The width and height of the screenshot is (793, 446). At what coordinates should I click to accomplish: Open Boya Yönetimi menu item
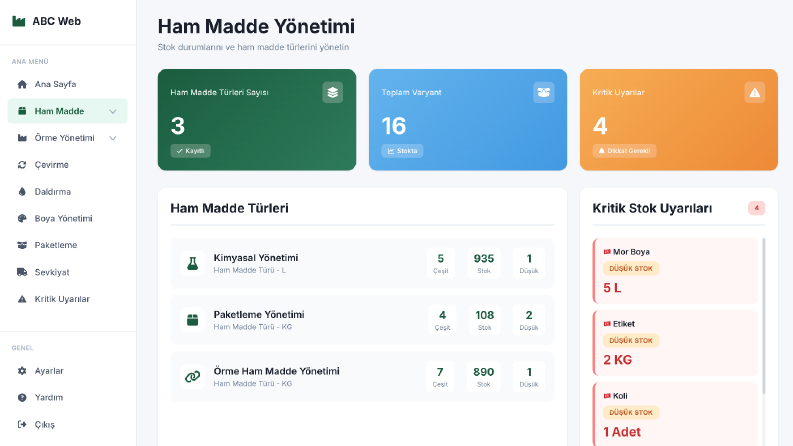coord(67,218)
